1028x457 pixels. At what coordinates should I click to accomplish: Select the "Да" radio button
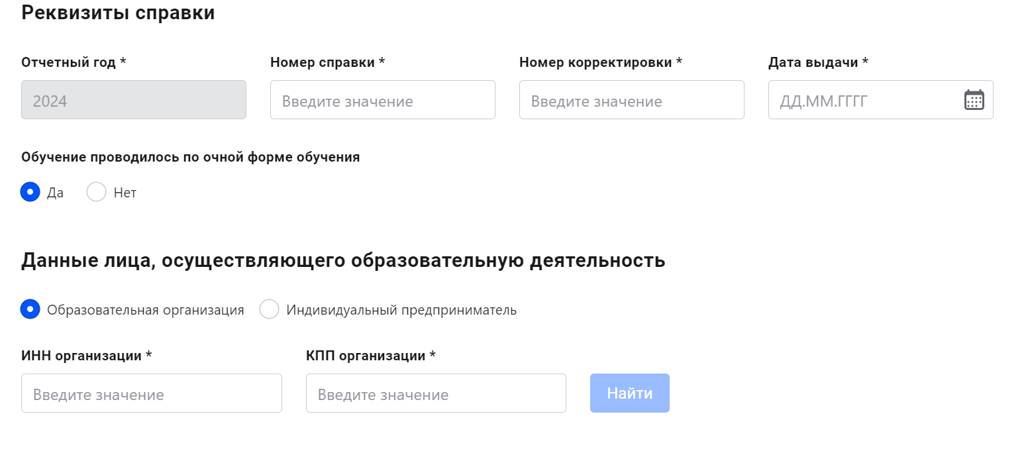tap(30, 192)
